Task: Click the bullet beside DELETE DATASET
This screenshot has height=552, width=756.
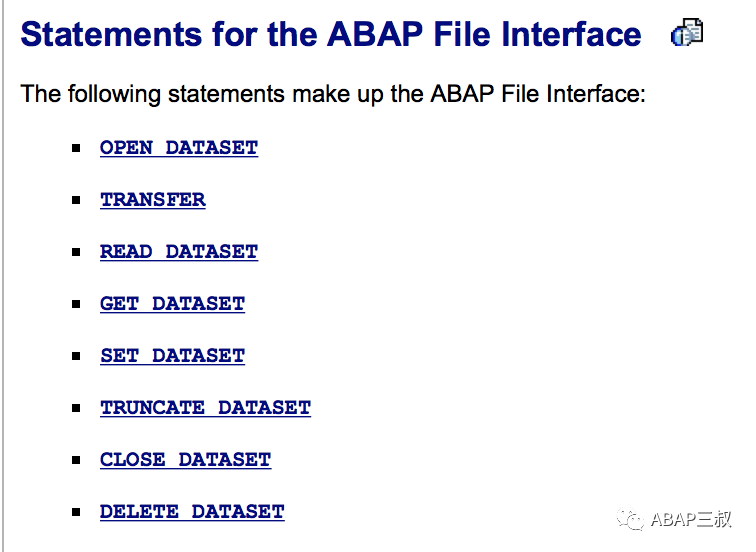Action: (76, 512)
